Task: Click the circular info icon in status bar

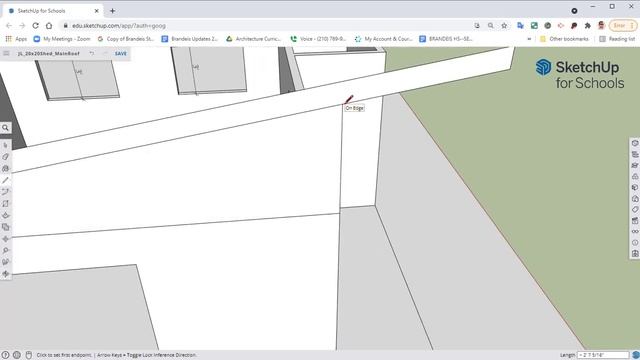Action: [x=17, y=355]
